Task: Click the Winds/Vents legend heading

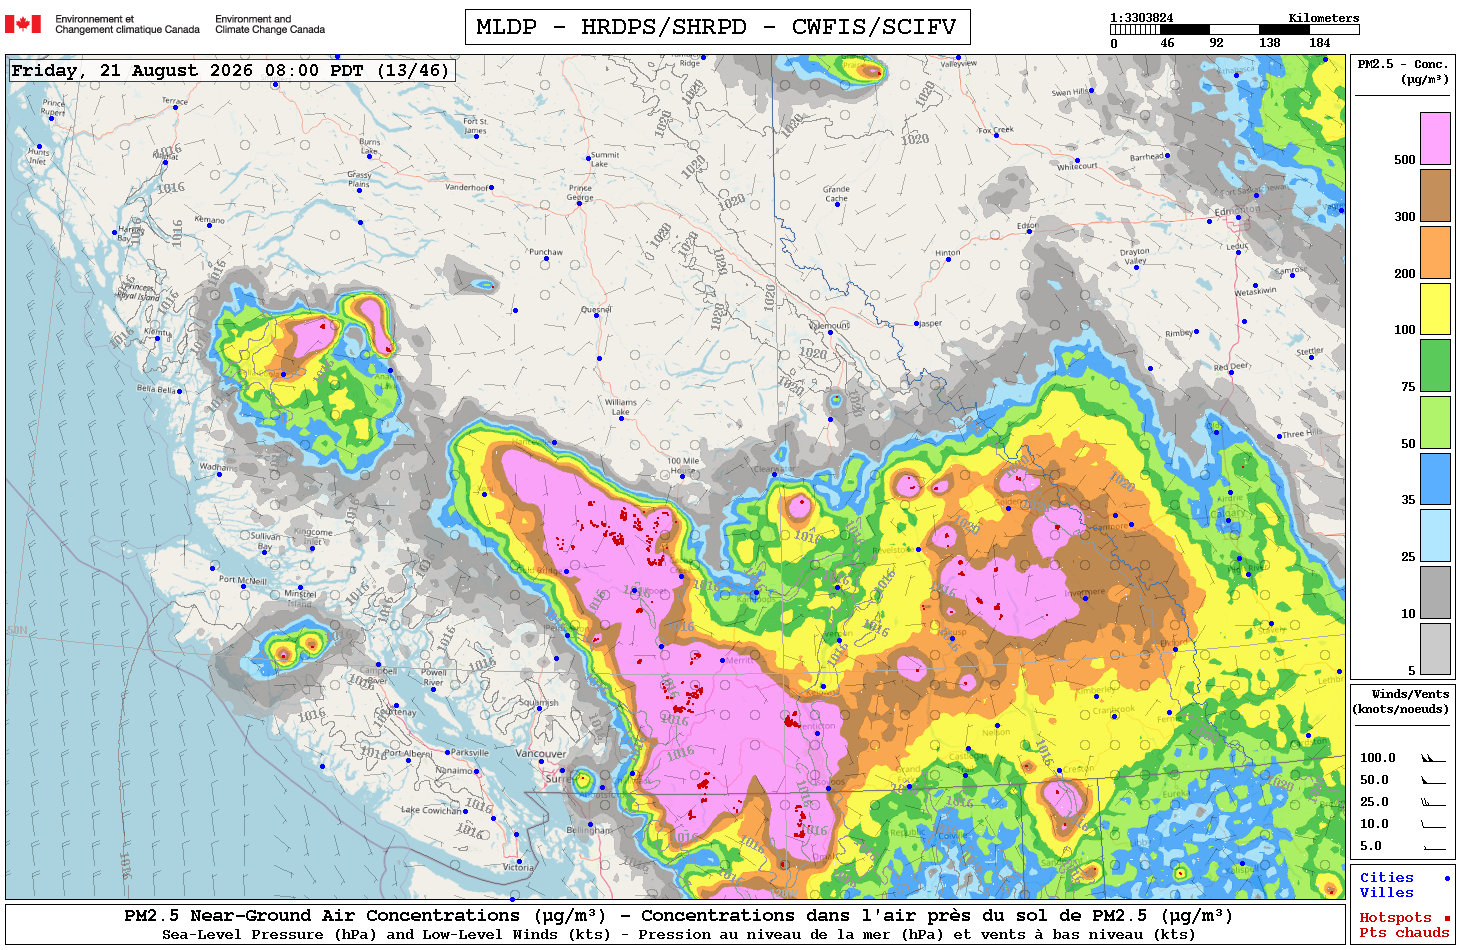Action: coord(1401,701)
